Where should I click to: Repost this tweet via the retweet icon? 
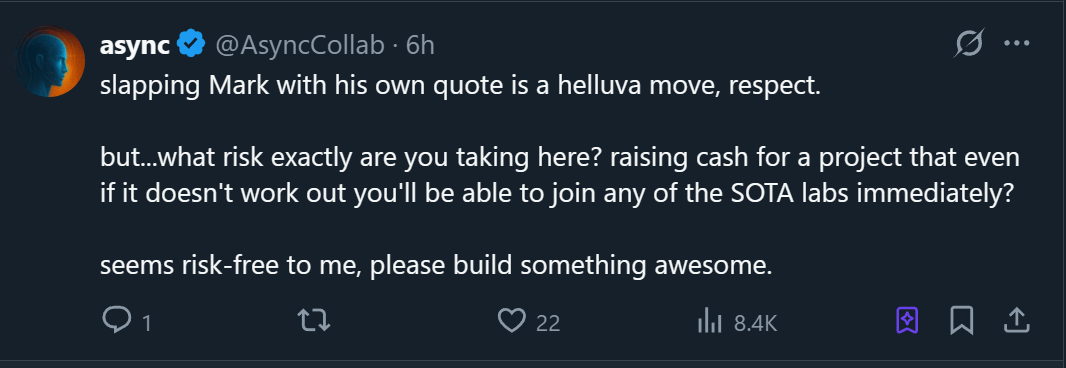point(315,320)
